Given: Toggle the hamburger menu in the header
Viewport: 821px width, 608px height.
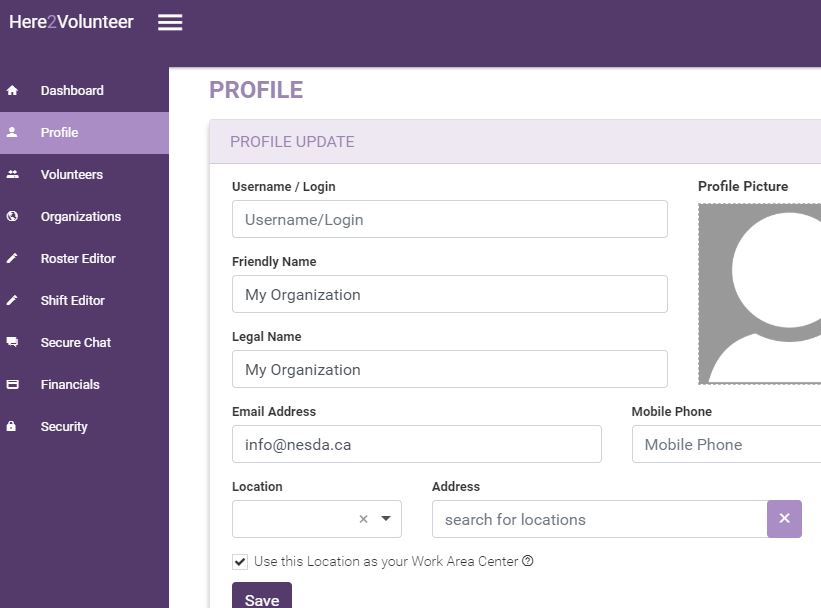Looking at the screenshot, I should [170, 22].
